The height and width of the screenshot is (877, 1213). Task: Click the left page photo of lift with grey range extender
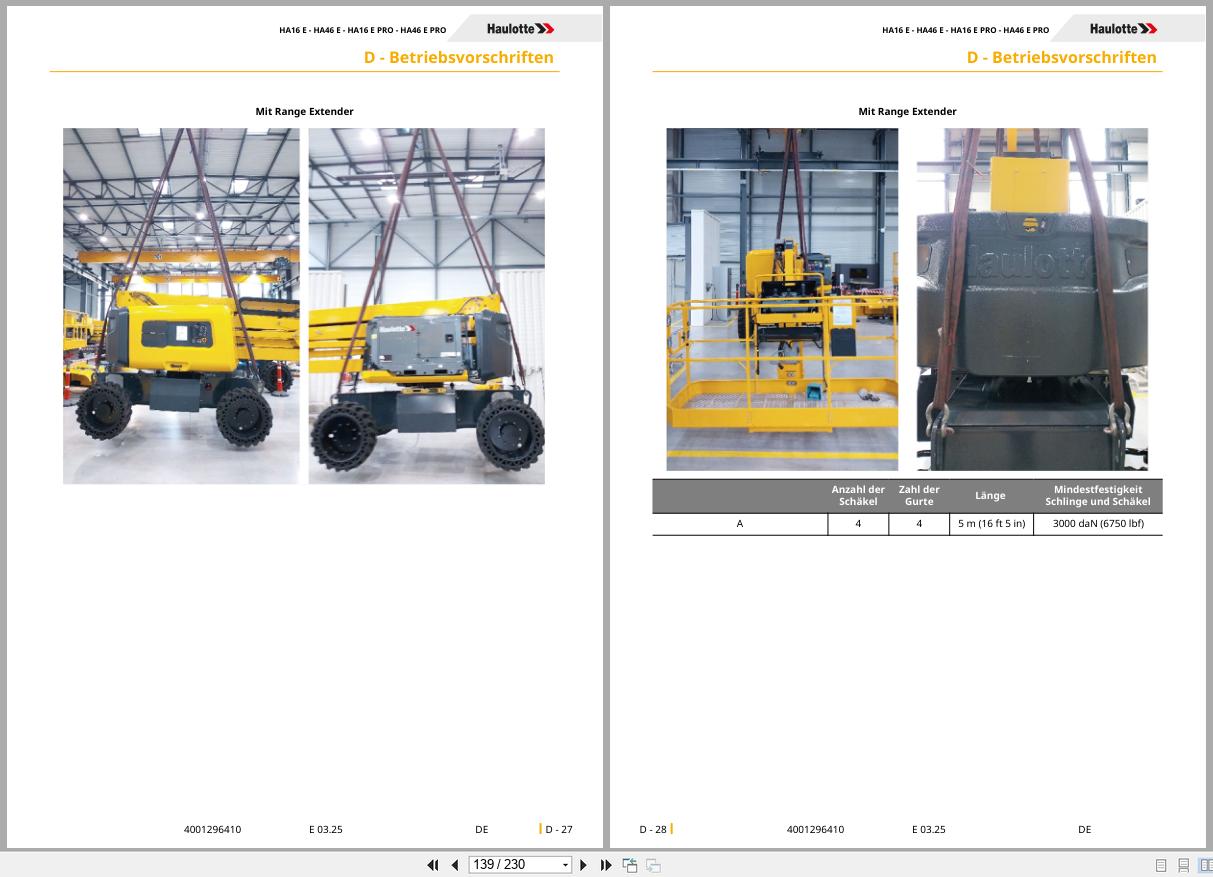427,306
